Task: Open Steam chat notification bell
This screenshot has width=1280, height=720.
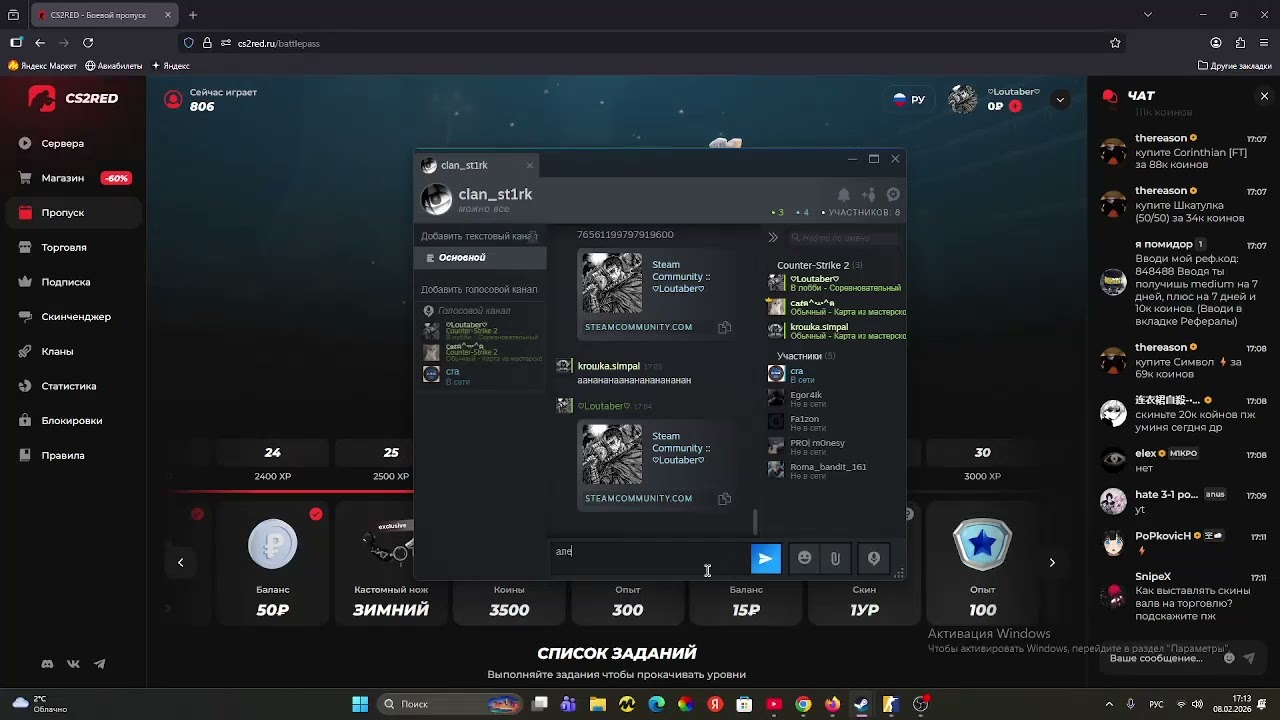Action: [x=844, y=195]
